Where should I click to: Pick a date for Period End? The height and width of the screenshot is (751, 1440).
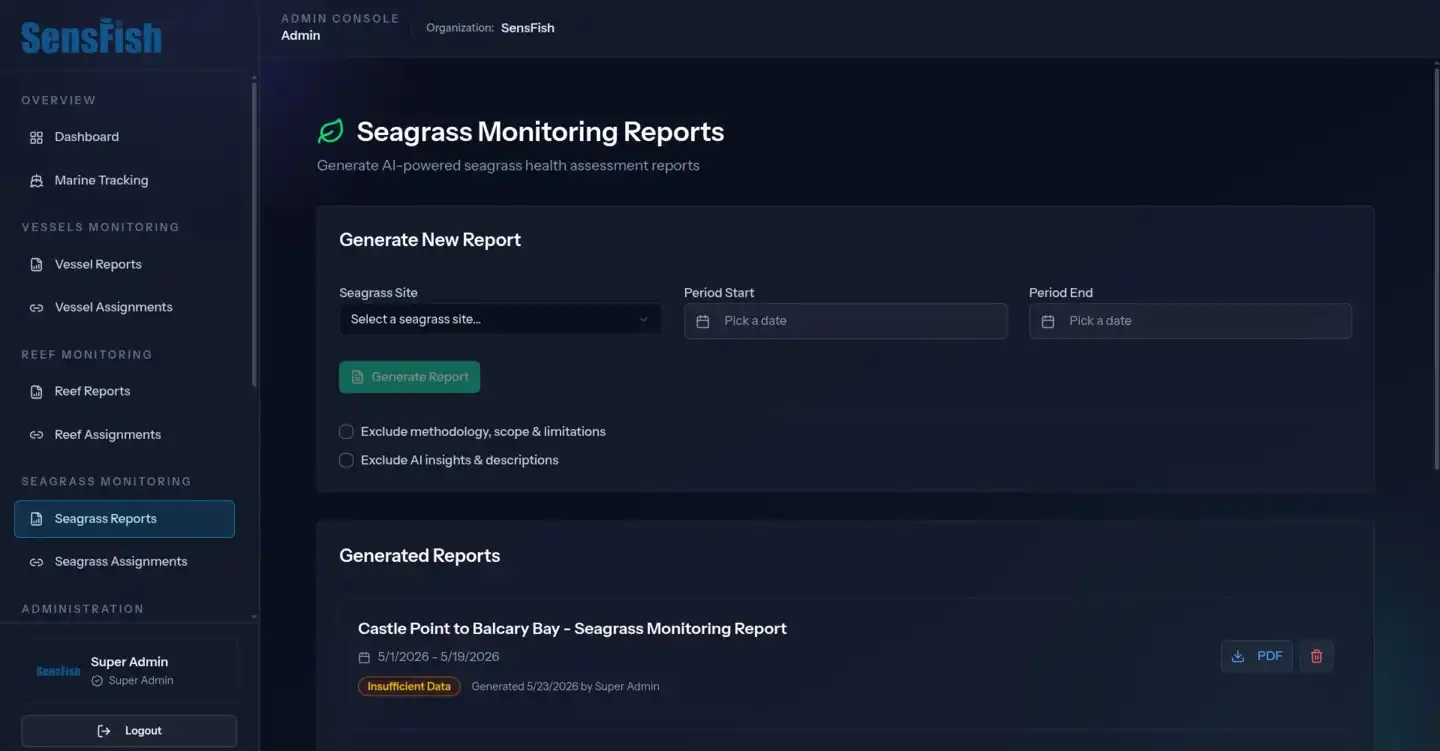(1191, 321)
